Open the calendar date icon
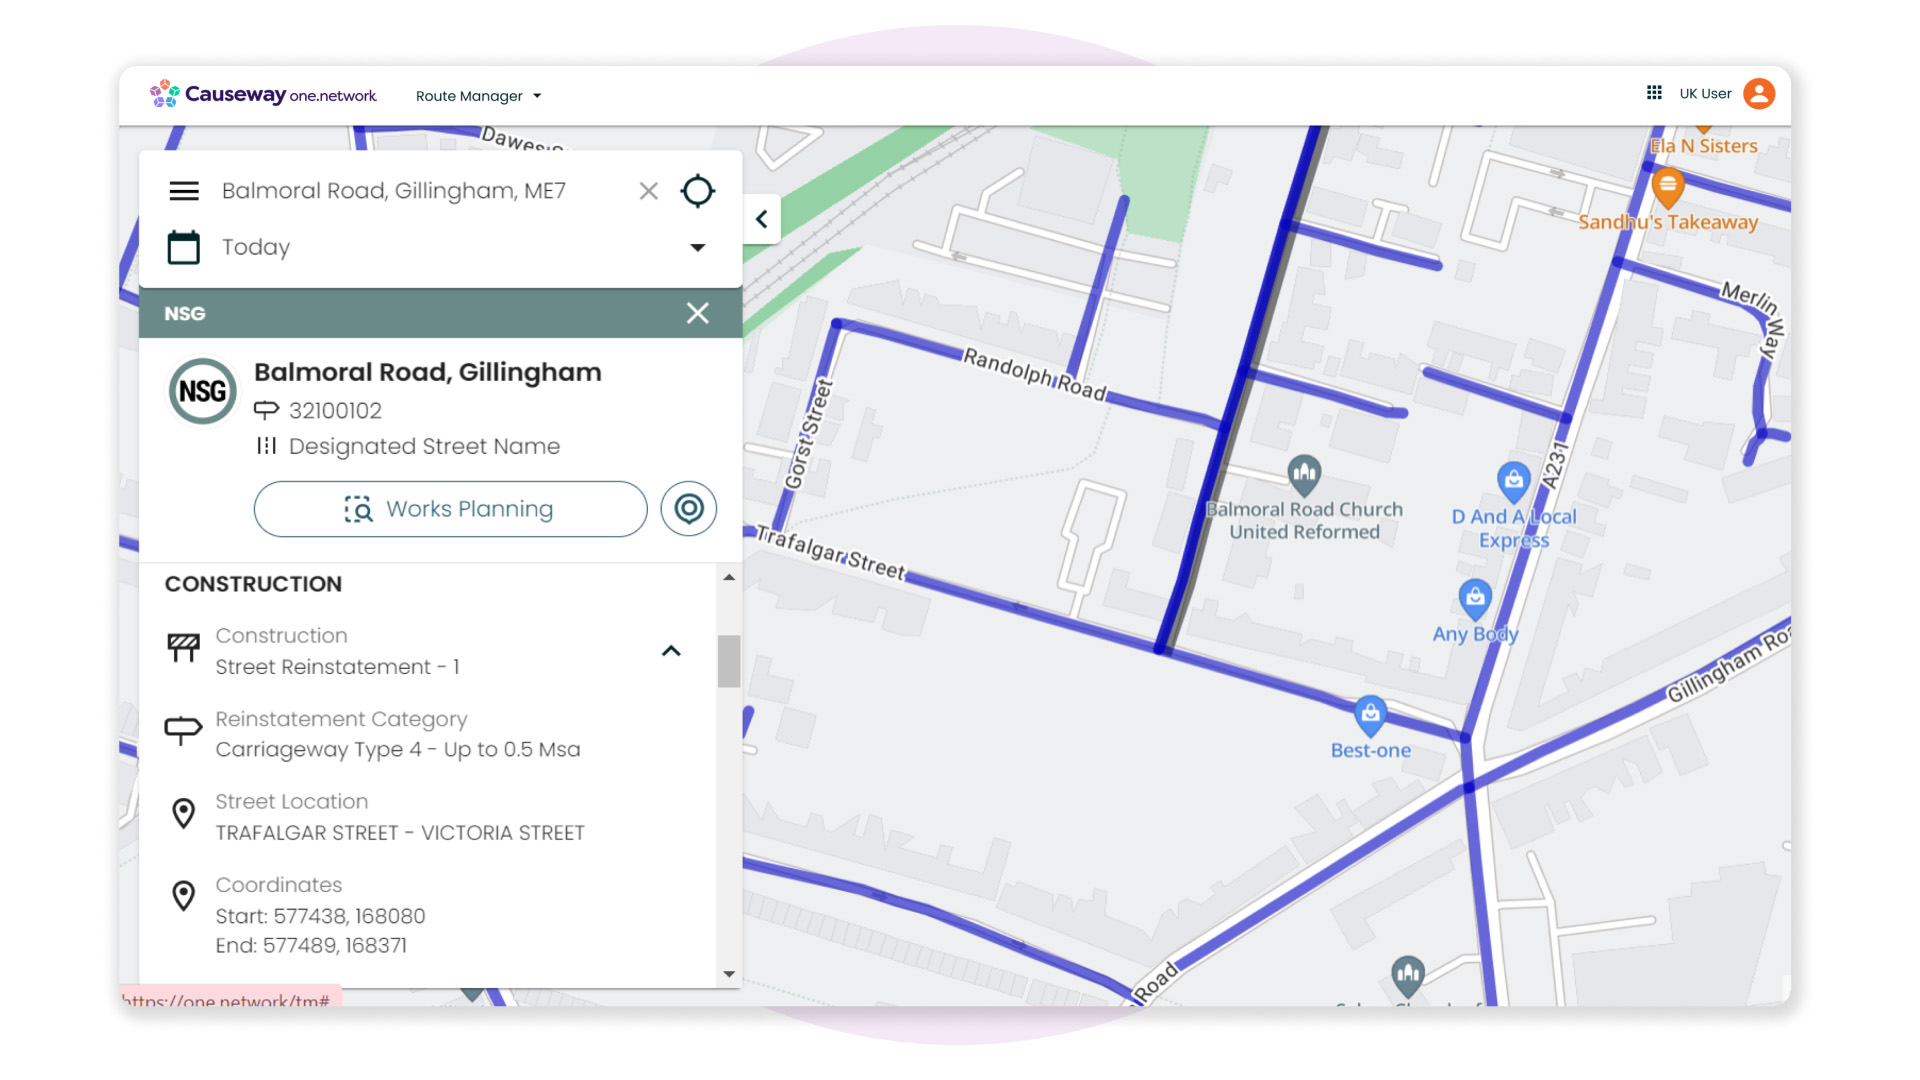 (x=184, y=247)
